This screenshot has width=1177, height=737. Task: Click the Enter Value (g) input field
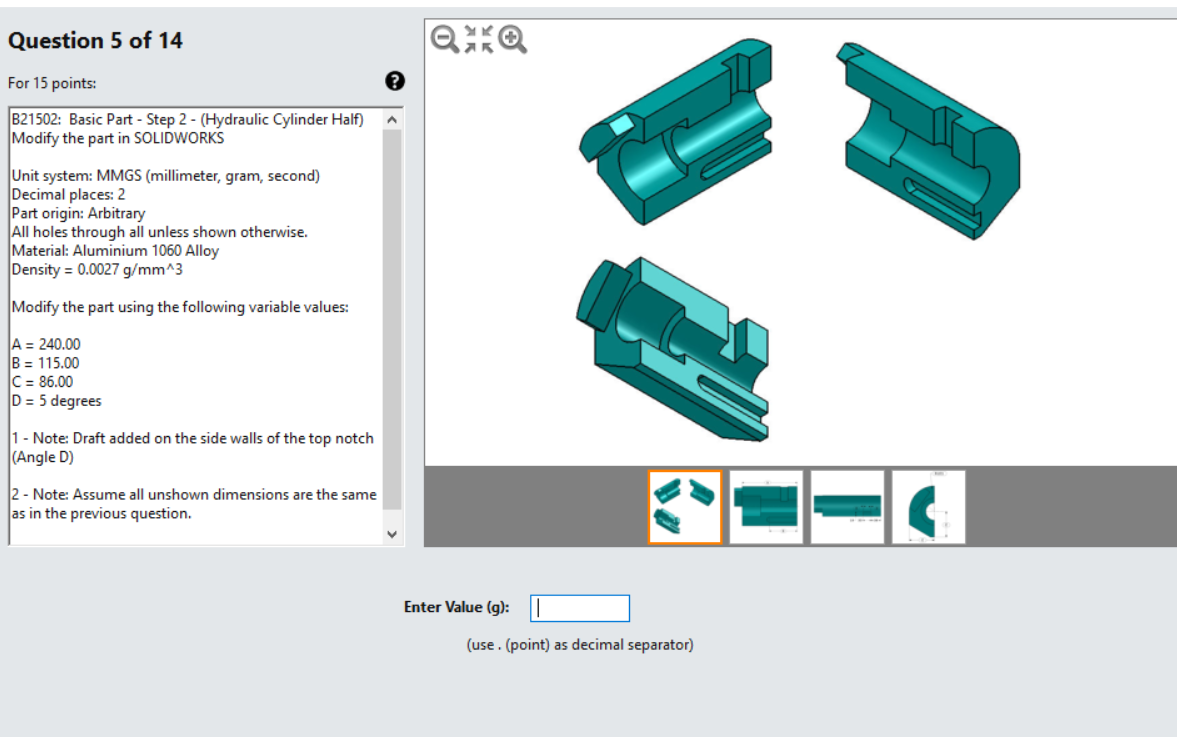click(x=579, y=608)
